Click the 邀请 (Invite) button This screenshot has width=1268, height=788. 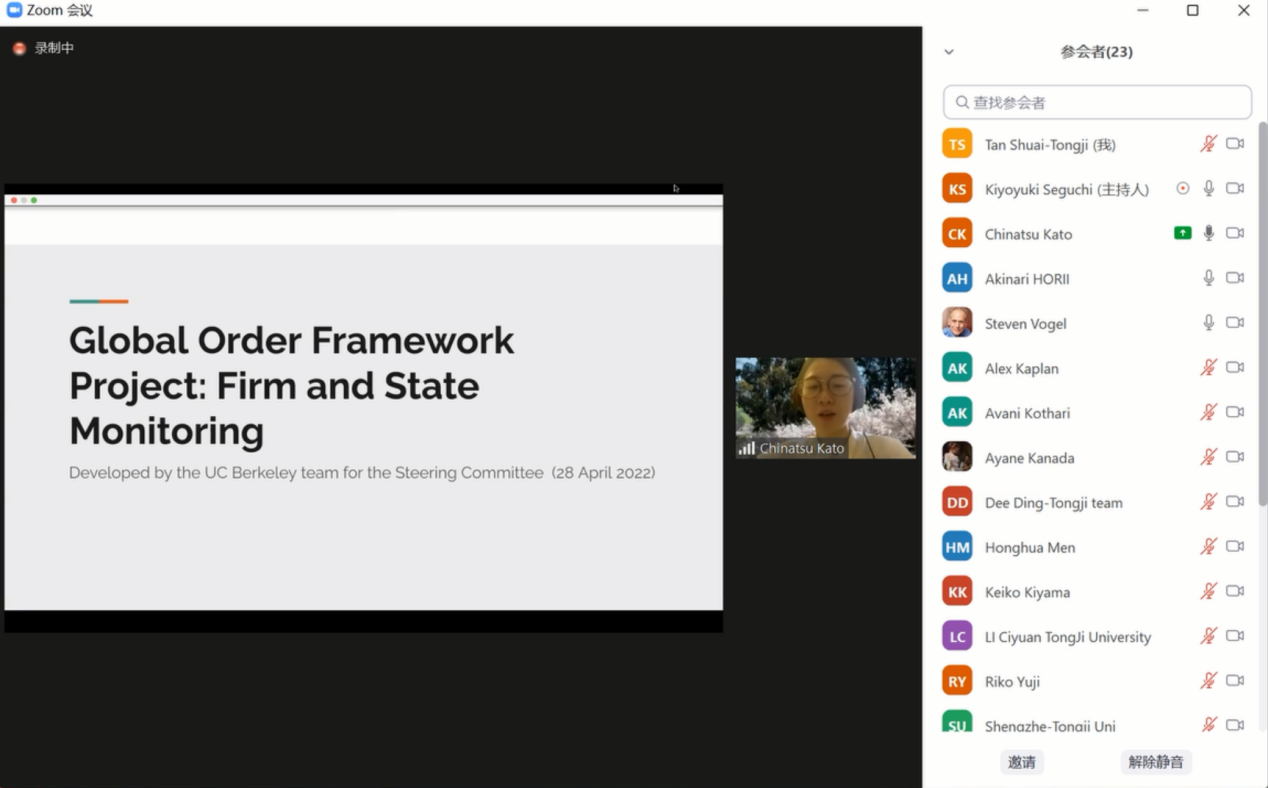1022,762
